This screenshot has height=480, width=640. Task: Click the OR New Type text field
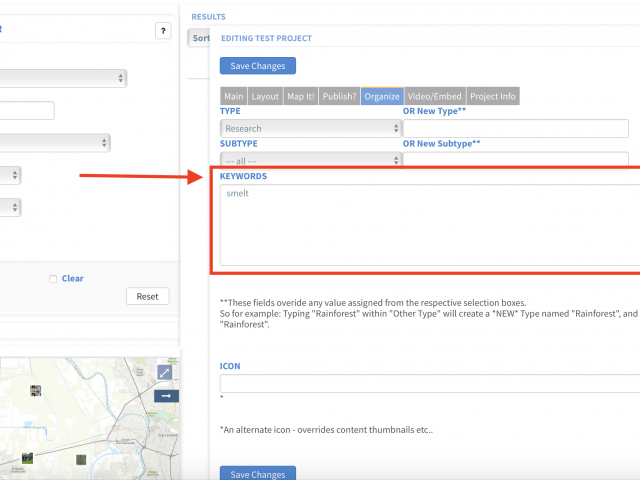[x=515, y=128]
